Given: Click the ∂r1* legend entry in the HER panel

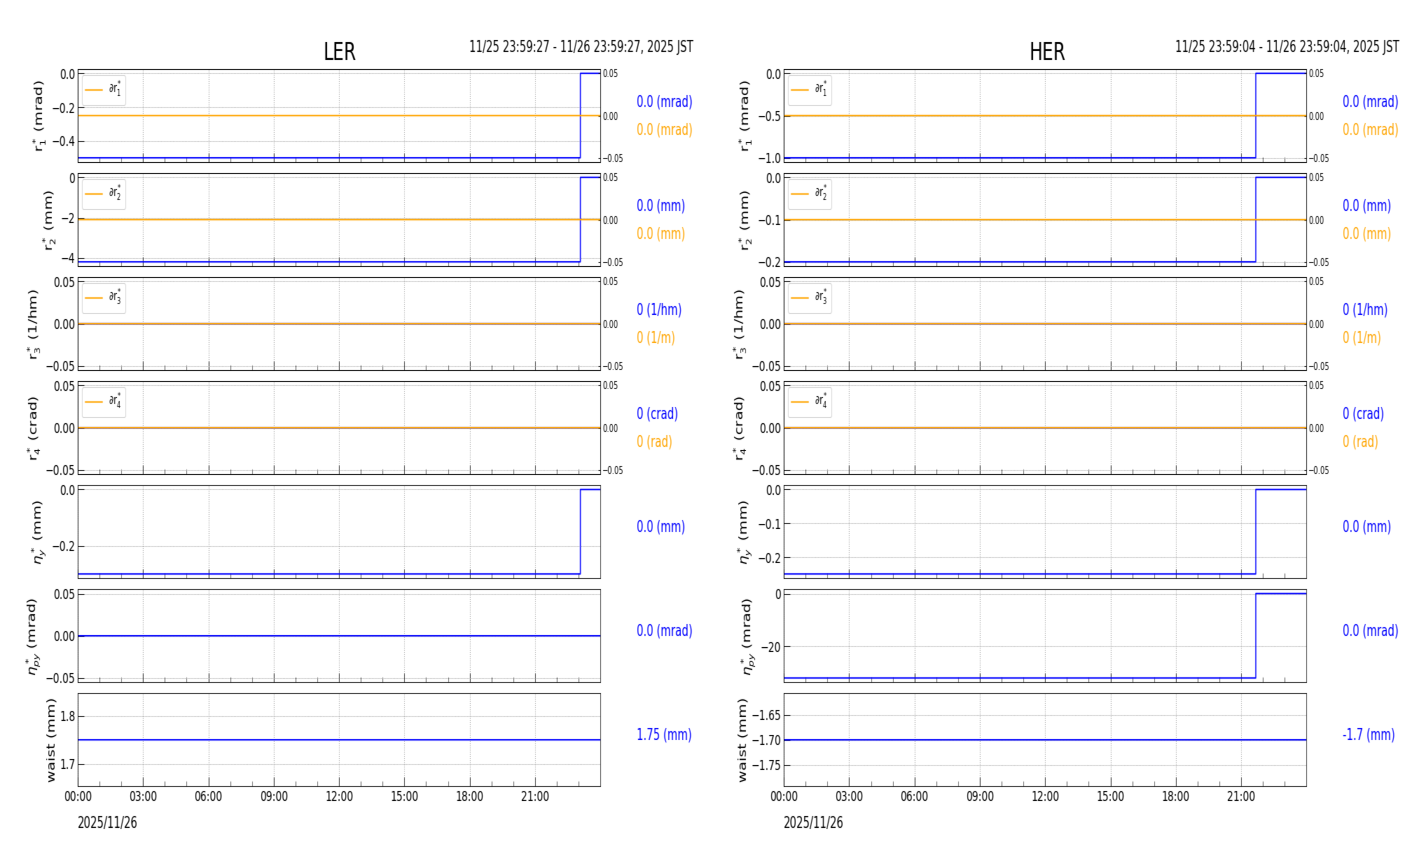Looking at the screenshot, I should (x=809, y=90).
